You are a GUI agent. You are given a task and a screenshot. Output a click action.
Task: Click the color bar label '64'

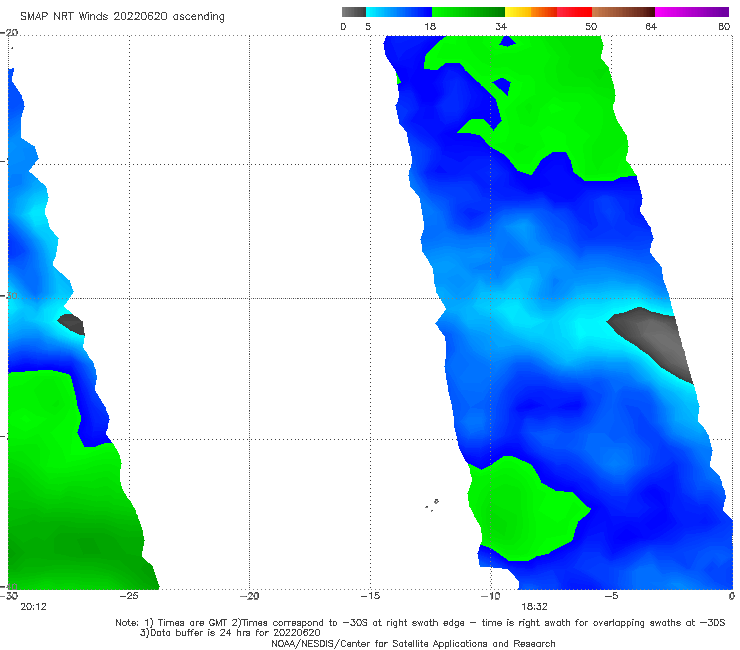[x=651, y=26]
